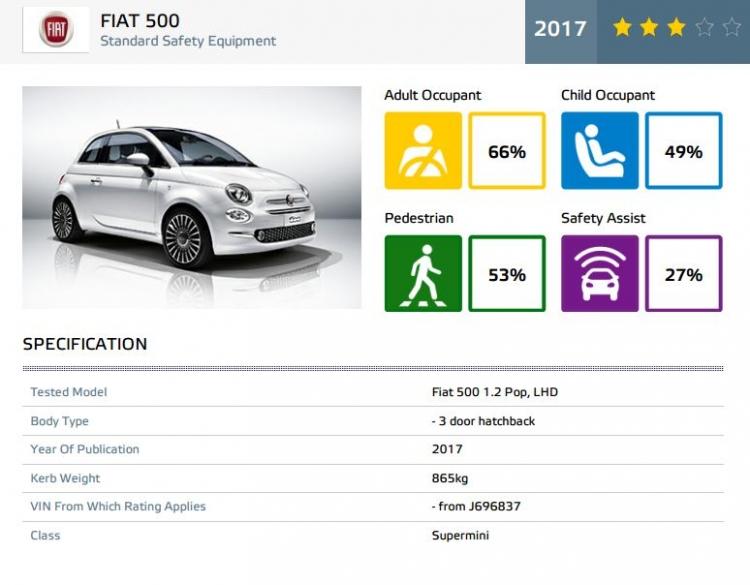Open the white Fiat 500 car photo
The height and width of the screenshot is (585, 750).
tap(192, 197)
